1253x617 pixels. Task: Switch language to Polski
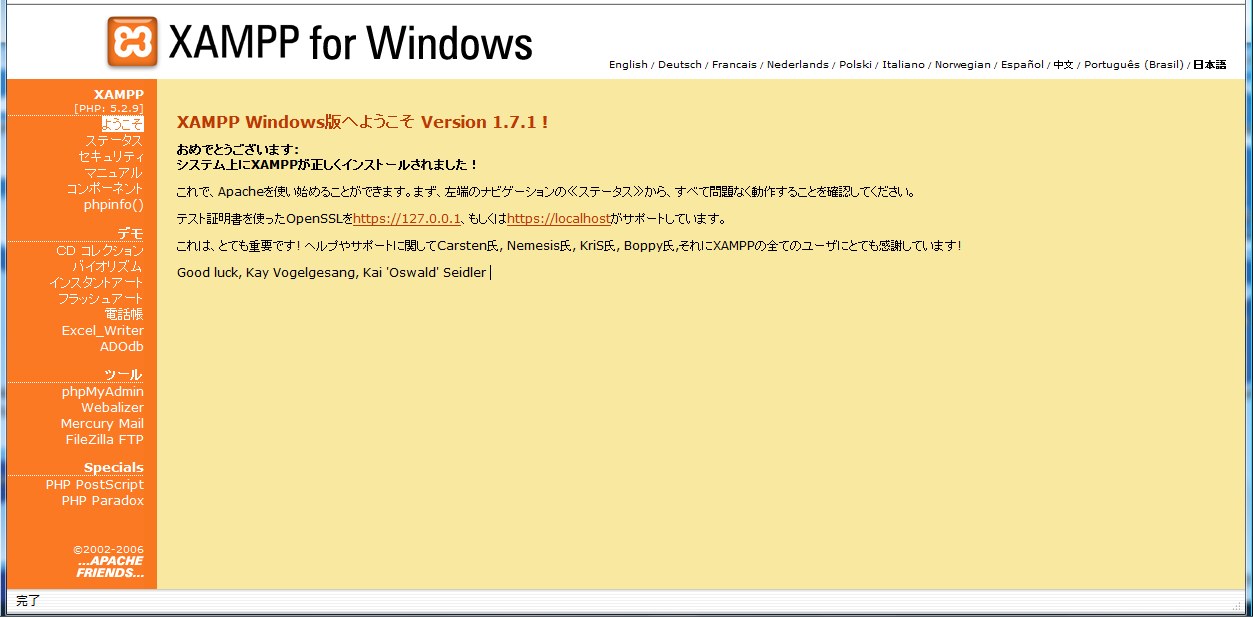[x=855, y=65]
